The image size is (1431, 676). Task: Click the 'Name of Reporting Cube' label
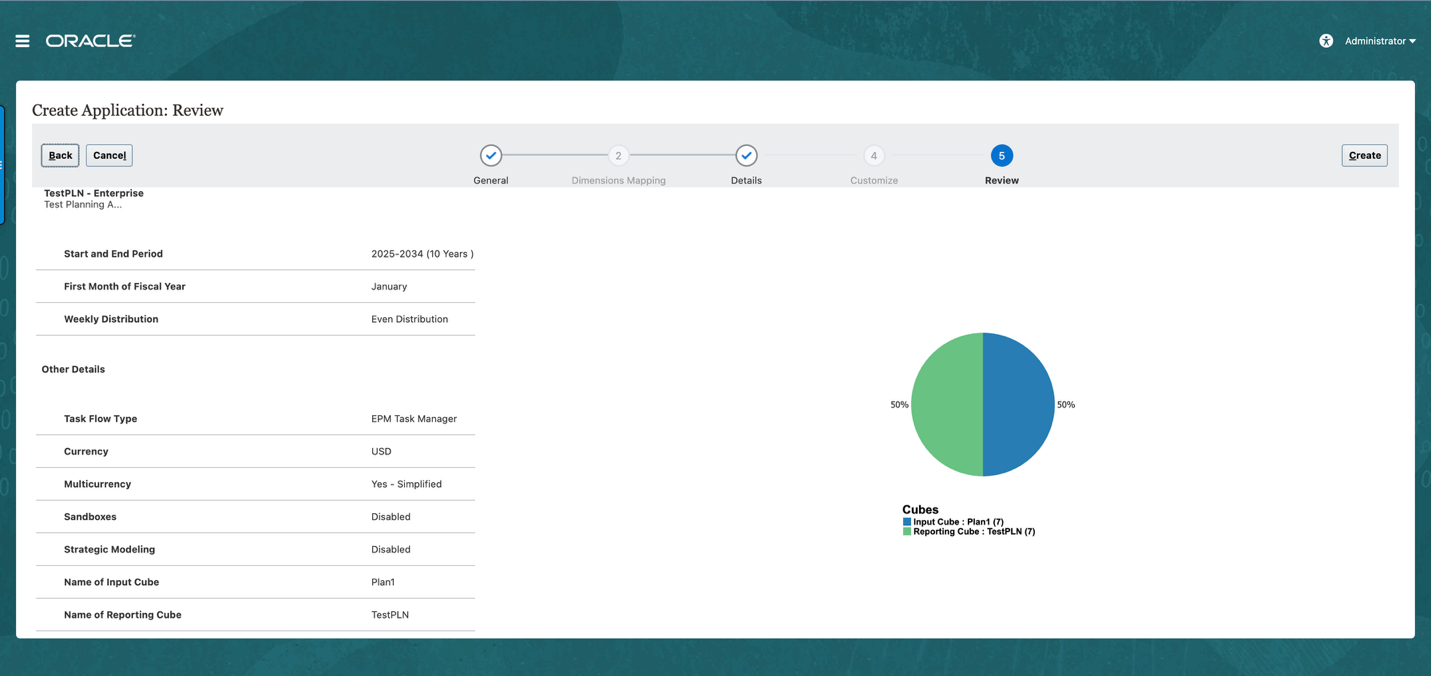pos(123,615)
